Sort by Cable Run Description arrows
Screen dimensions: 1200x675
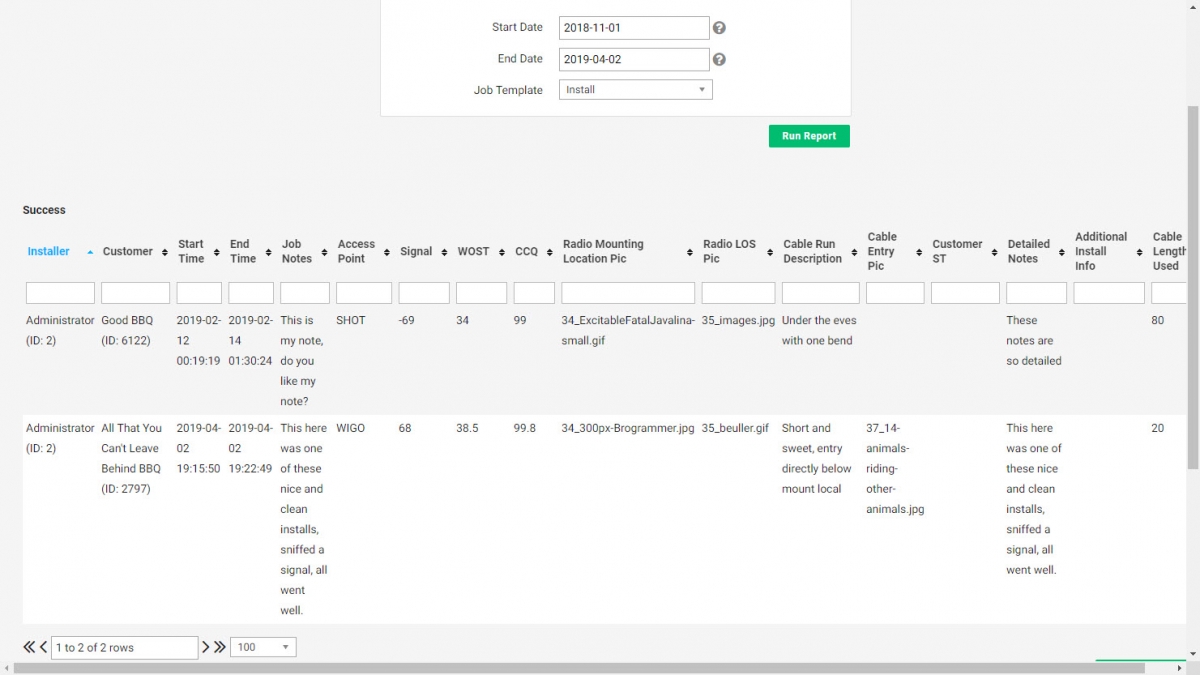[x=855, y=252]
